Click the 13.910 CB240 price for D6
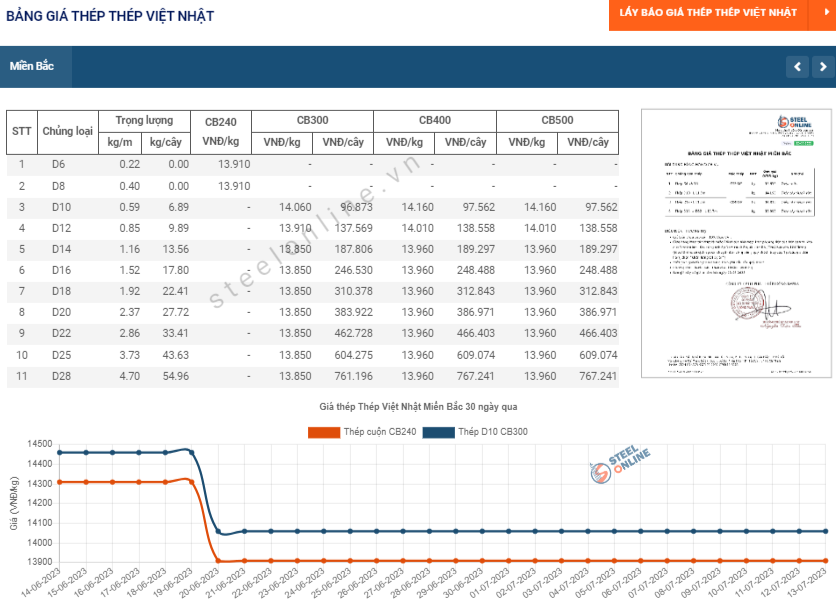The image size is (836, 604). pyautogui.click(x=234, y=164)
